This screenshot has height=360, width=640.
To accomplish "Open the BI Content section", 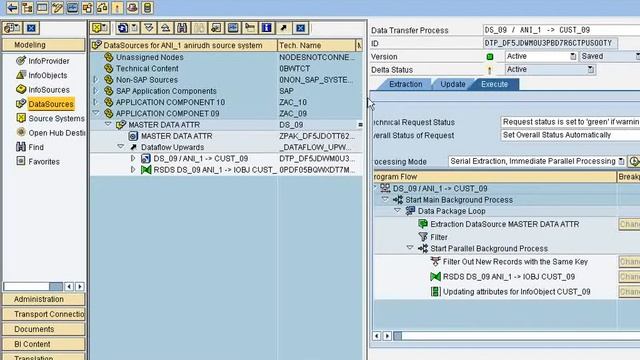I will pyautogui.click(x=44, y=344).
